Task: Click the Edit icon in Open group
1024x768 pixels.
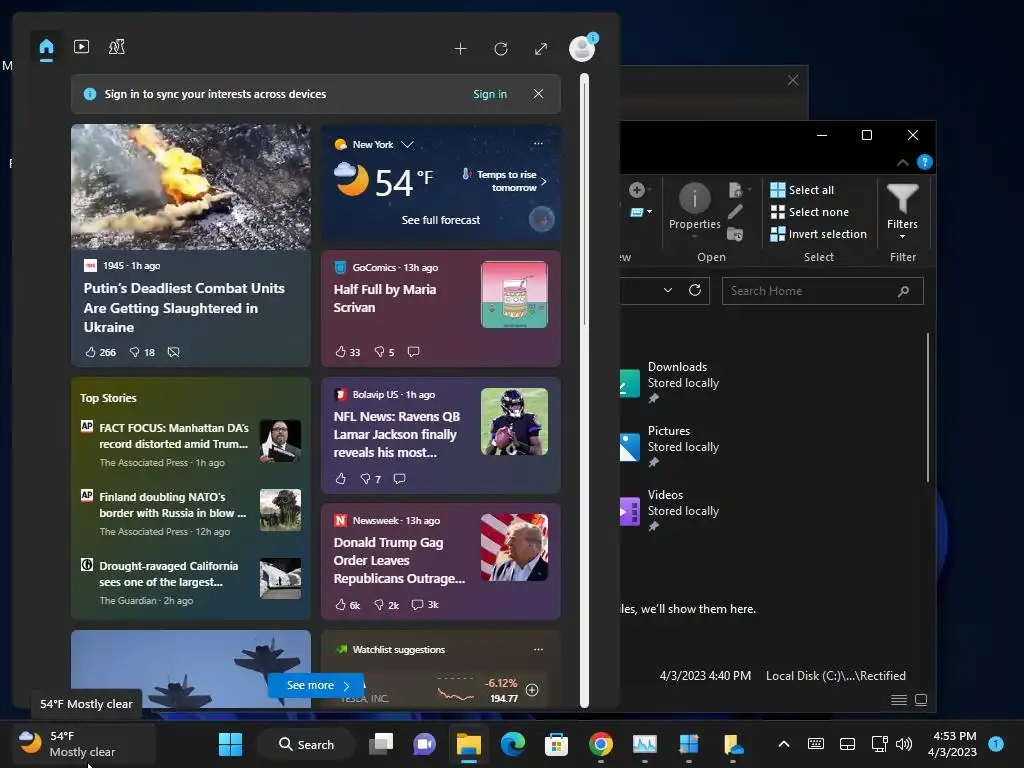Action: 735,212
